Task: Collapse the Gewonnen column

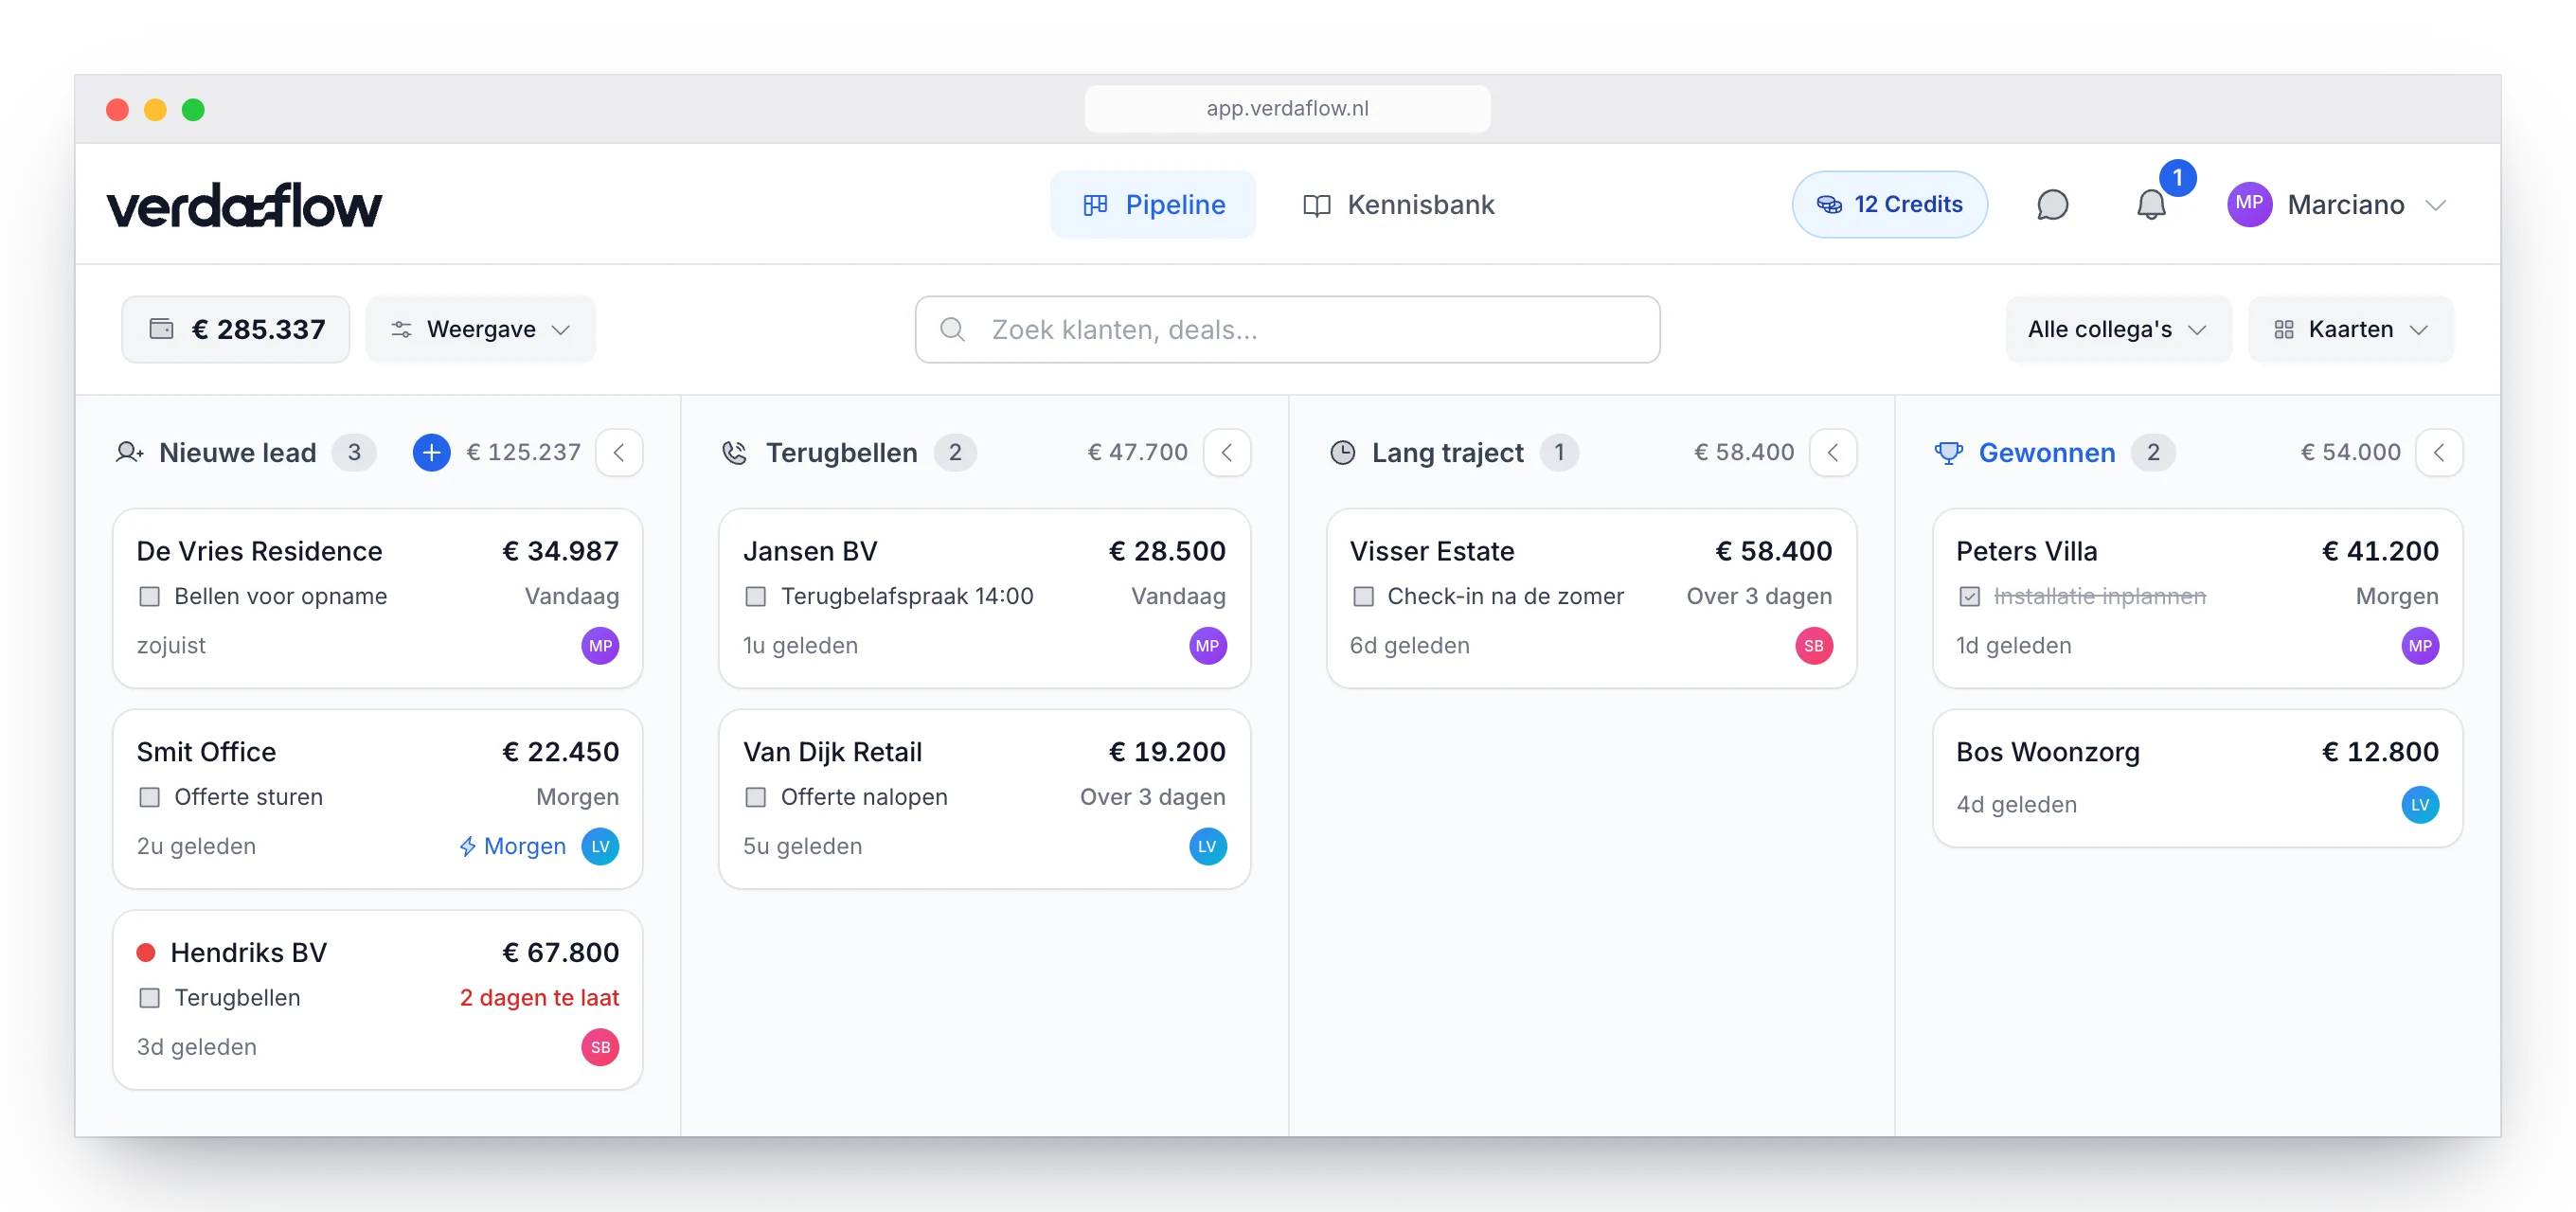Action: point(2439,453)
